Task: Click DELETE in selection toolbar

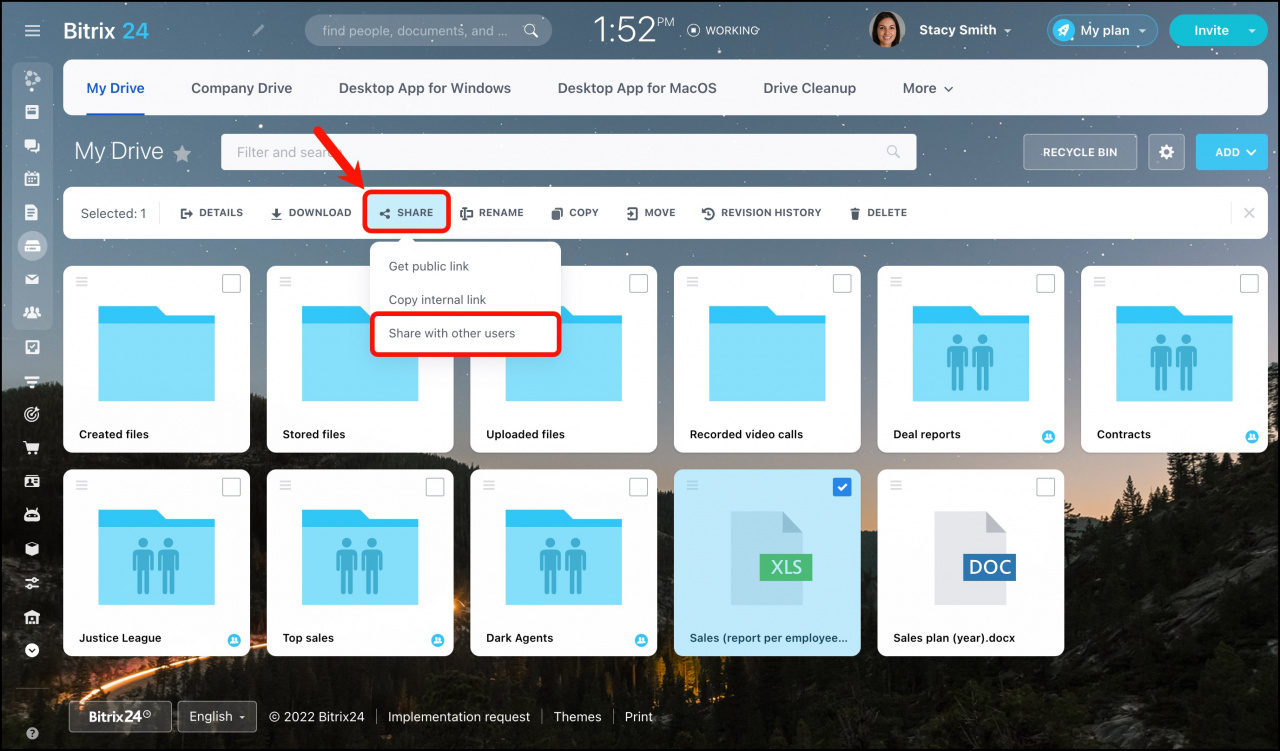Action: [878, 213]
